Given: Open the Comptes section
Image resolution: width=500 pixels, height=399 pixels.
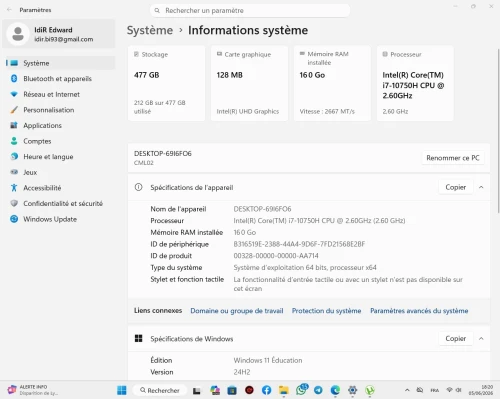Looking at the screenshot, I should point(60,141).
